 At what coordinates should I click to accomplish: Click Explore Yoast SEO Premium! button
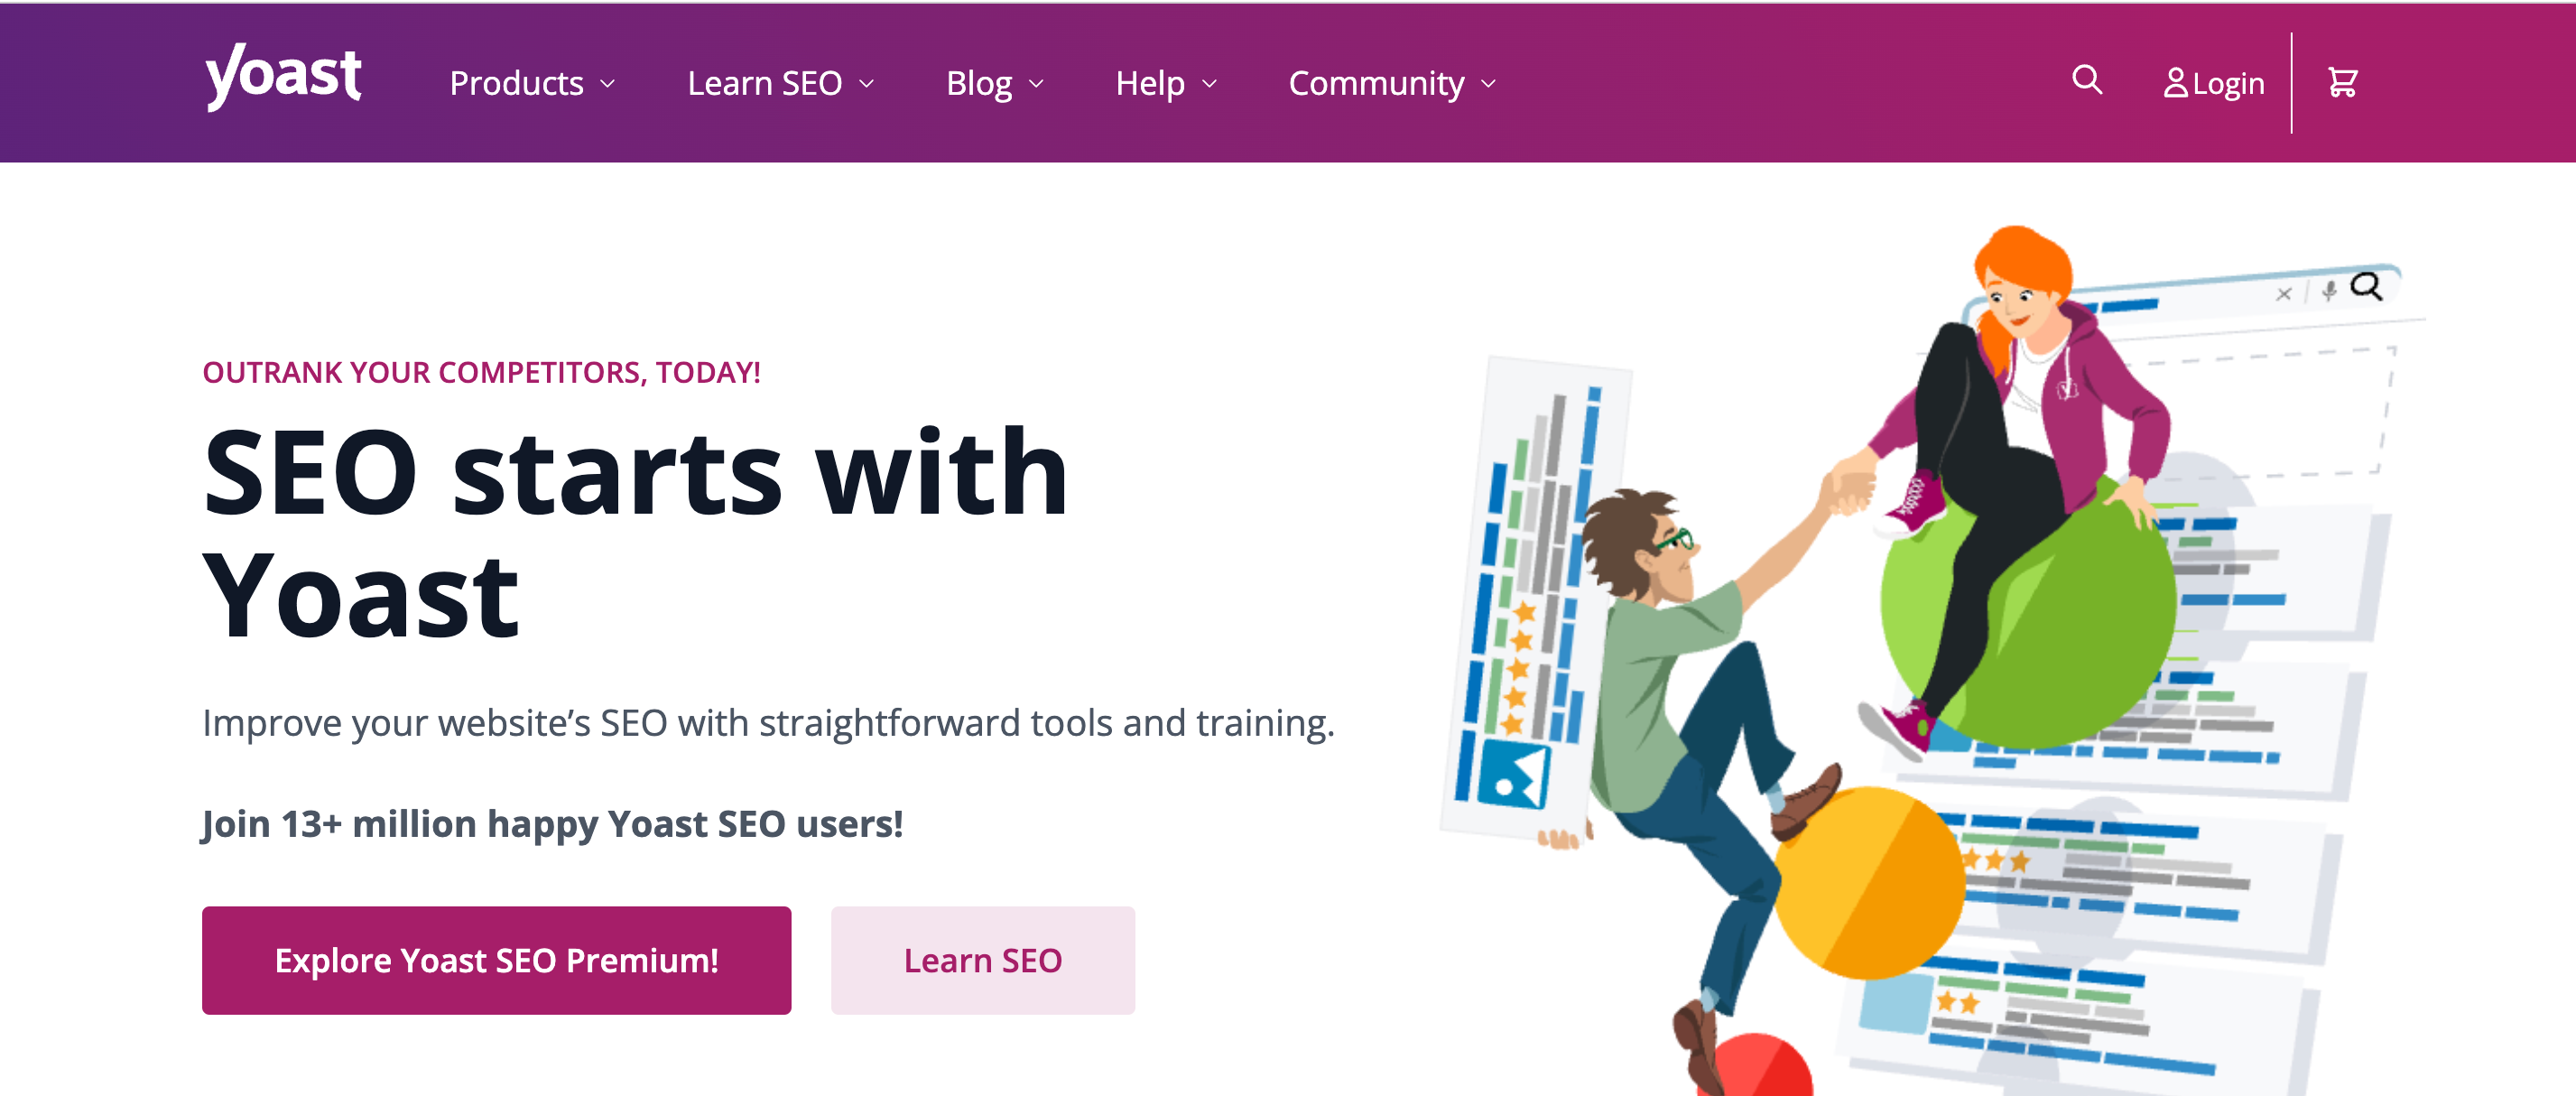pos(496,960)
